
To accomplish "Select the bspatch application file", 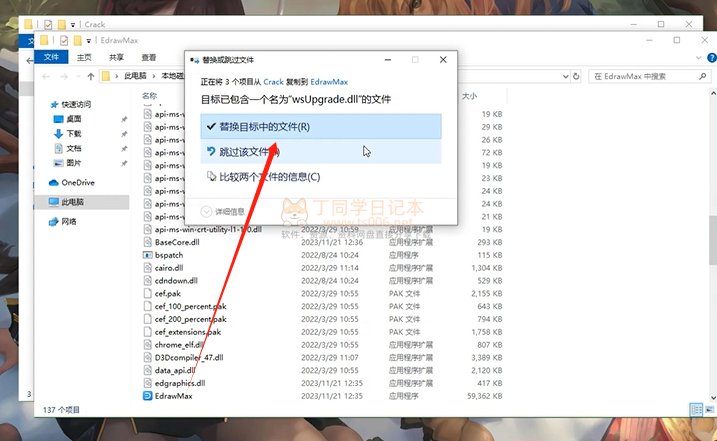I will pos(169,255).
